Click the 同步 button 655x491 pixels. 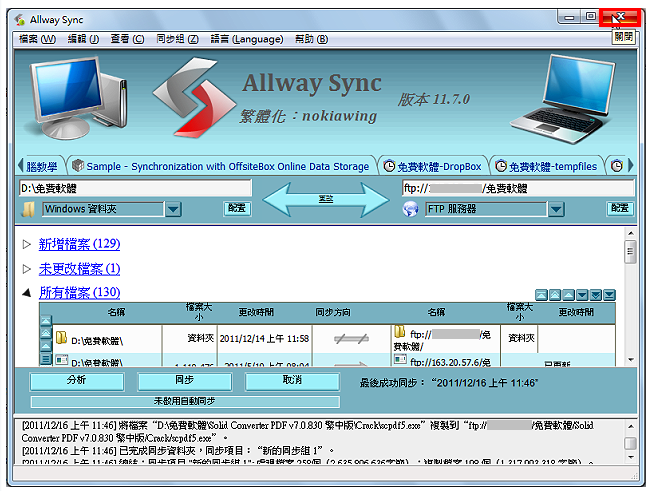click(184, 381)
